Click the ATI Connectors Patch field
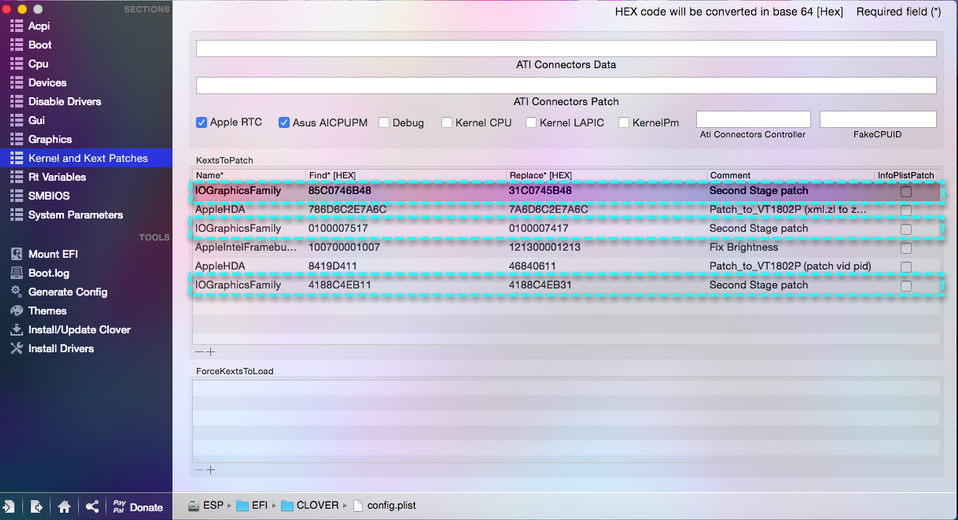This screenshot has width=958, height=520. coord(566,85)
